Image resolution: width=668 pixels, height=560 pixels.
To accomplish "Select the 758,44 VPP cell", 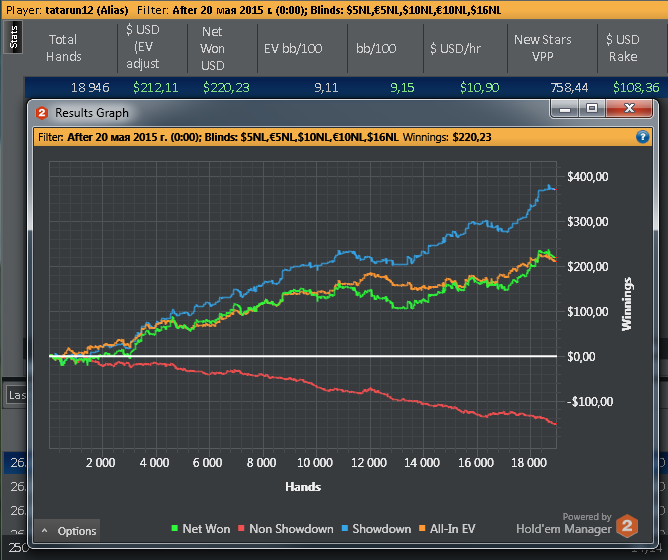I will pos(569,88).
